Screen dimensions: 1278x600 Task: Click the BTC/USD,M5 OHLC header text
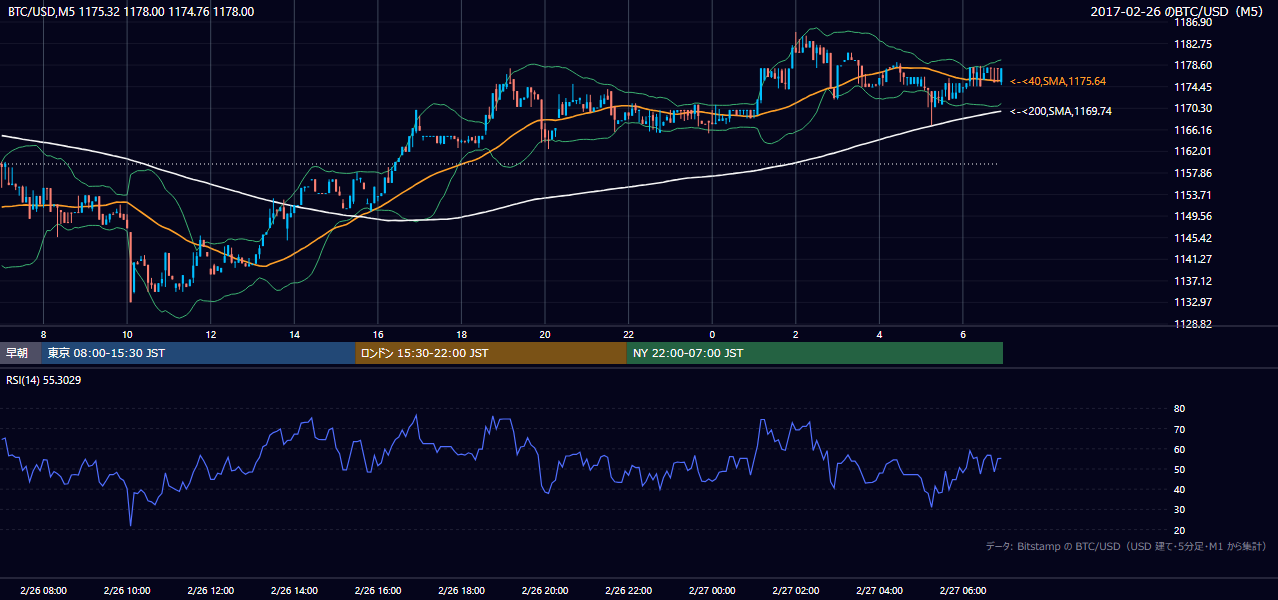coord(131,12)
